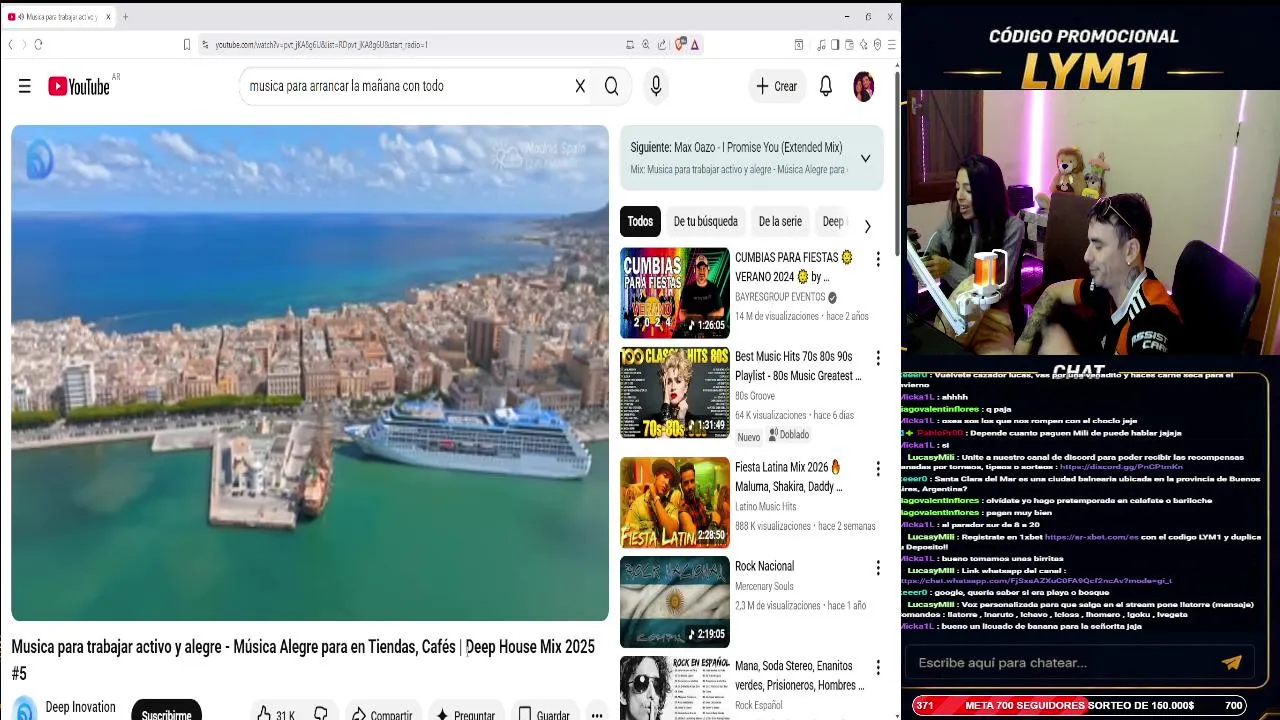Open account avatar menu

[863, 87]
